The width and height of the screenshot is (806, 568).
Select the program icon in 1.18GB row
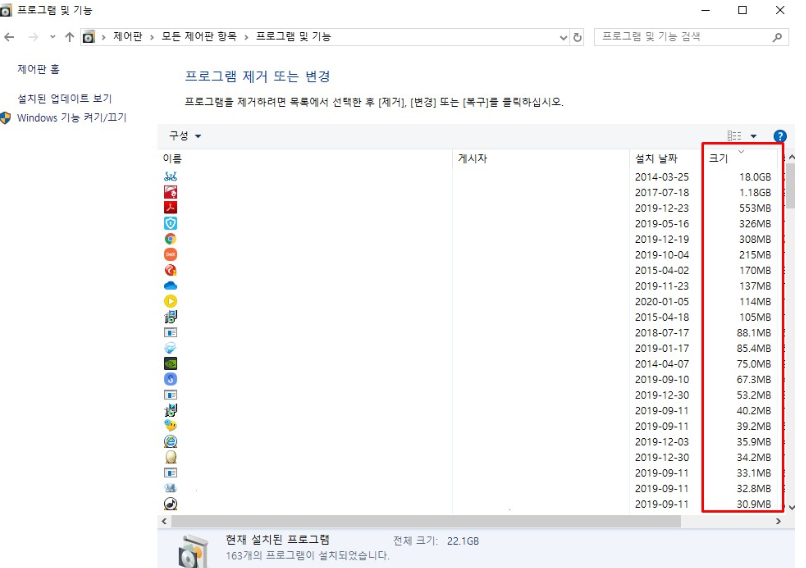pyautogui.click(x=171, y=192)
